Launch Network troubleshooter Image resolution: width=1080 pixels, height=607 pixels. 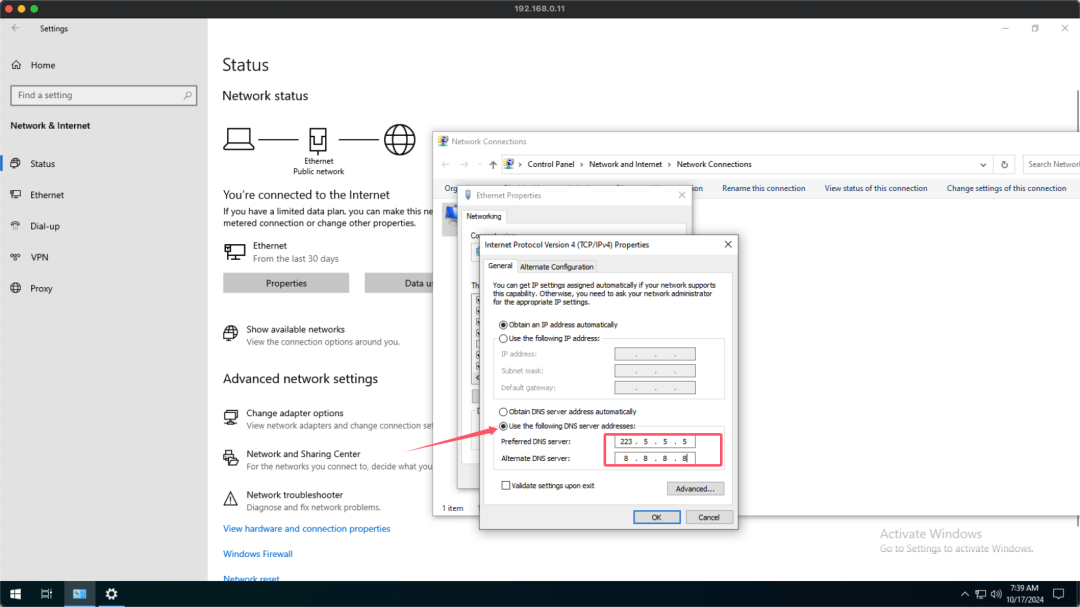(x=294, y=495)
